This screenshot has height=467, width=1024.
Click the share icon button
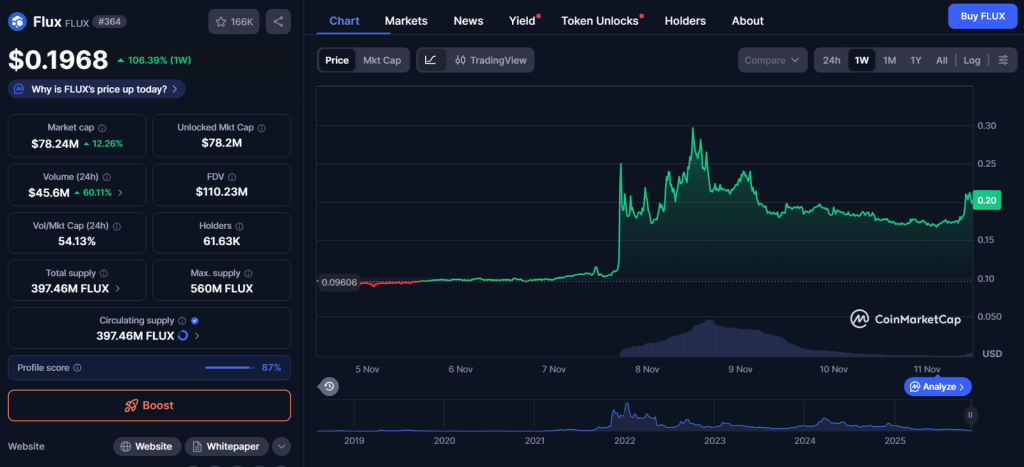[x=278, y=20]
